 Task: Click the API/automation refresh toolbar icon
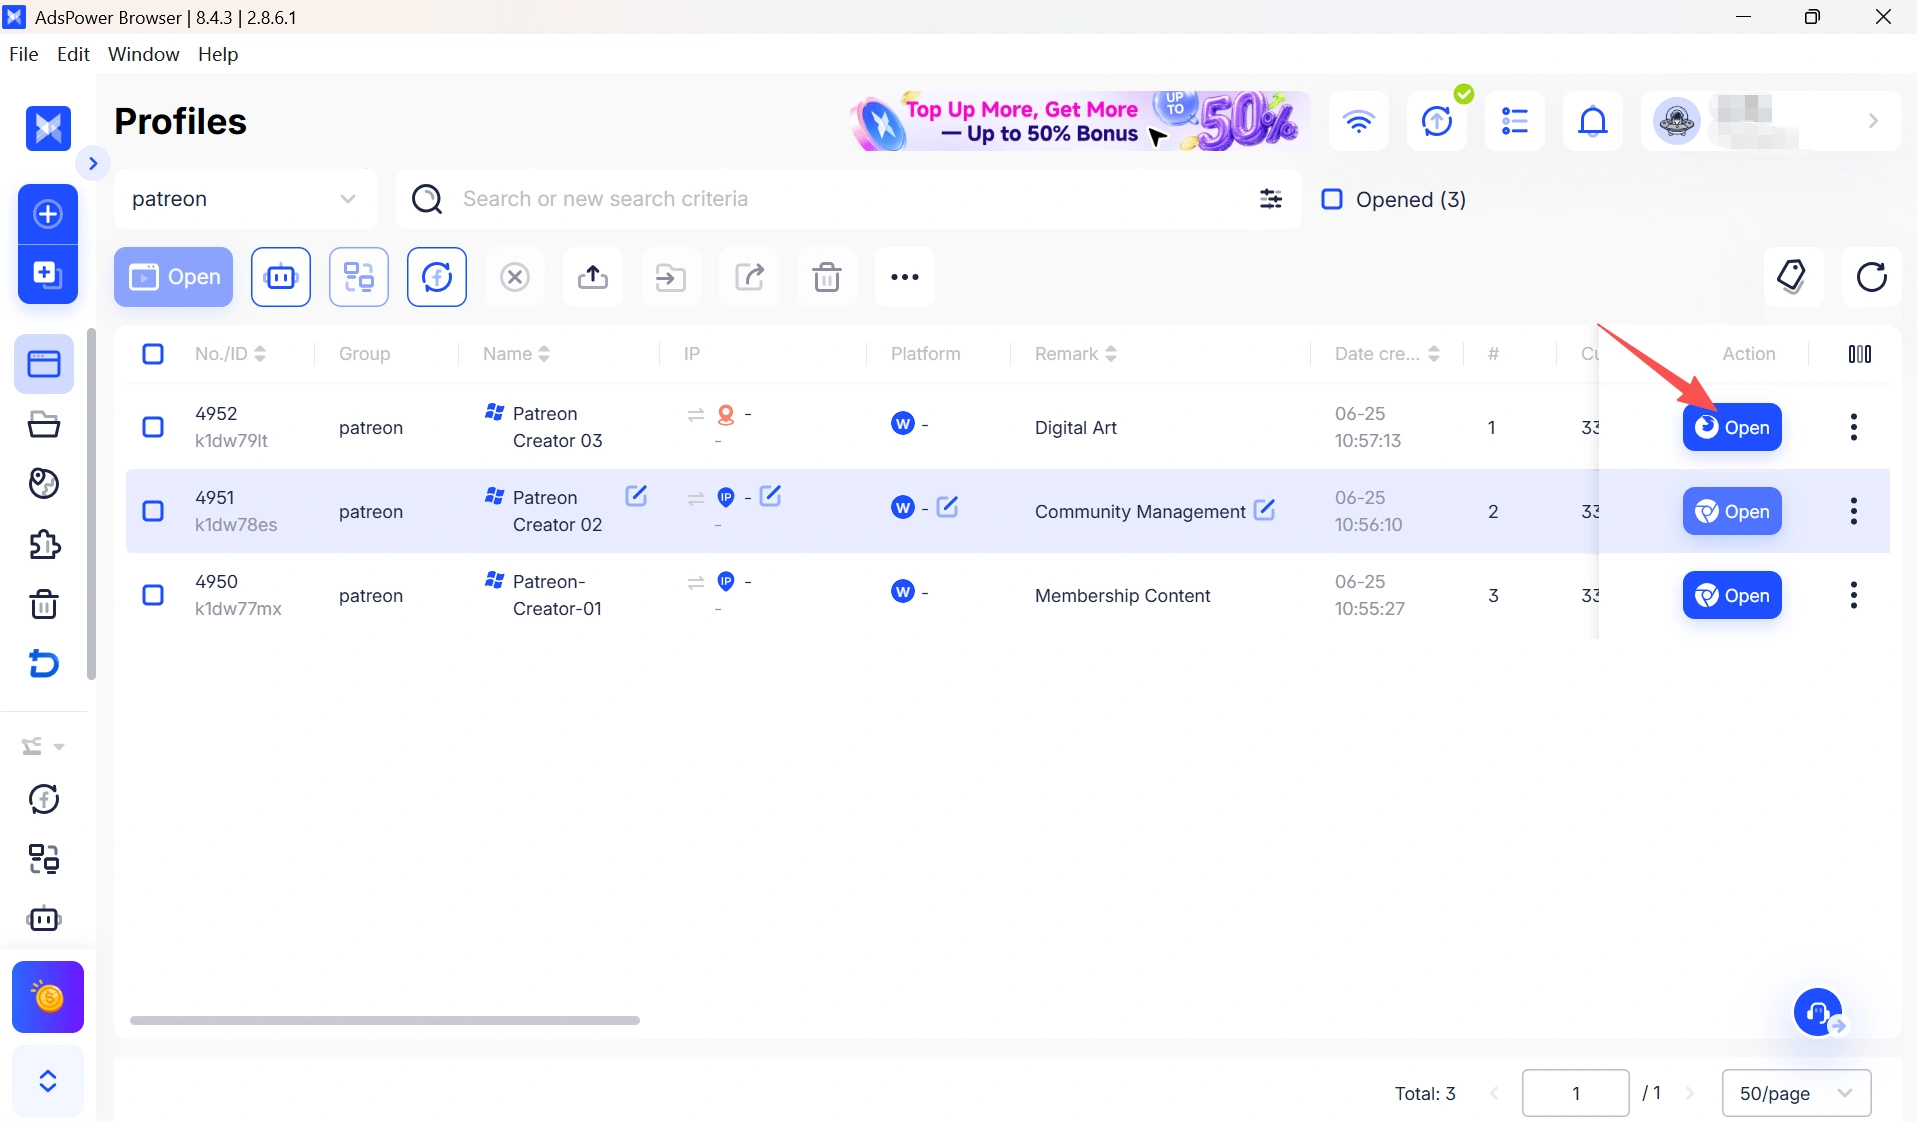437,277
